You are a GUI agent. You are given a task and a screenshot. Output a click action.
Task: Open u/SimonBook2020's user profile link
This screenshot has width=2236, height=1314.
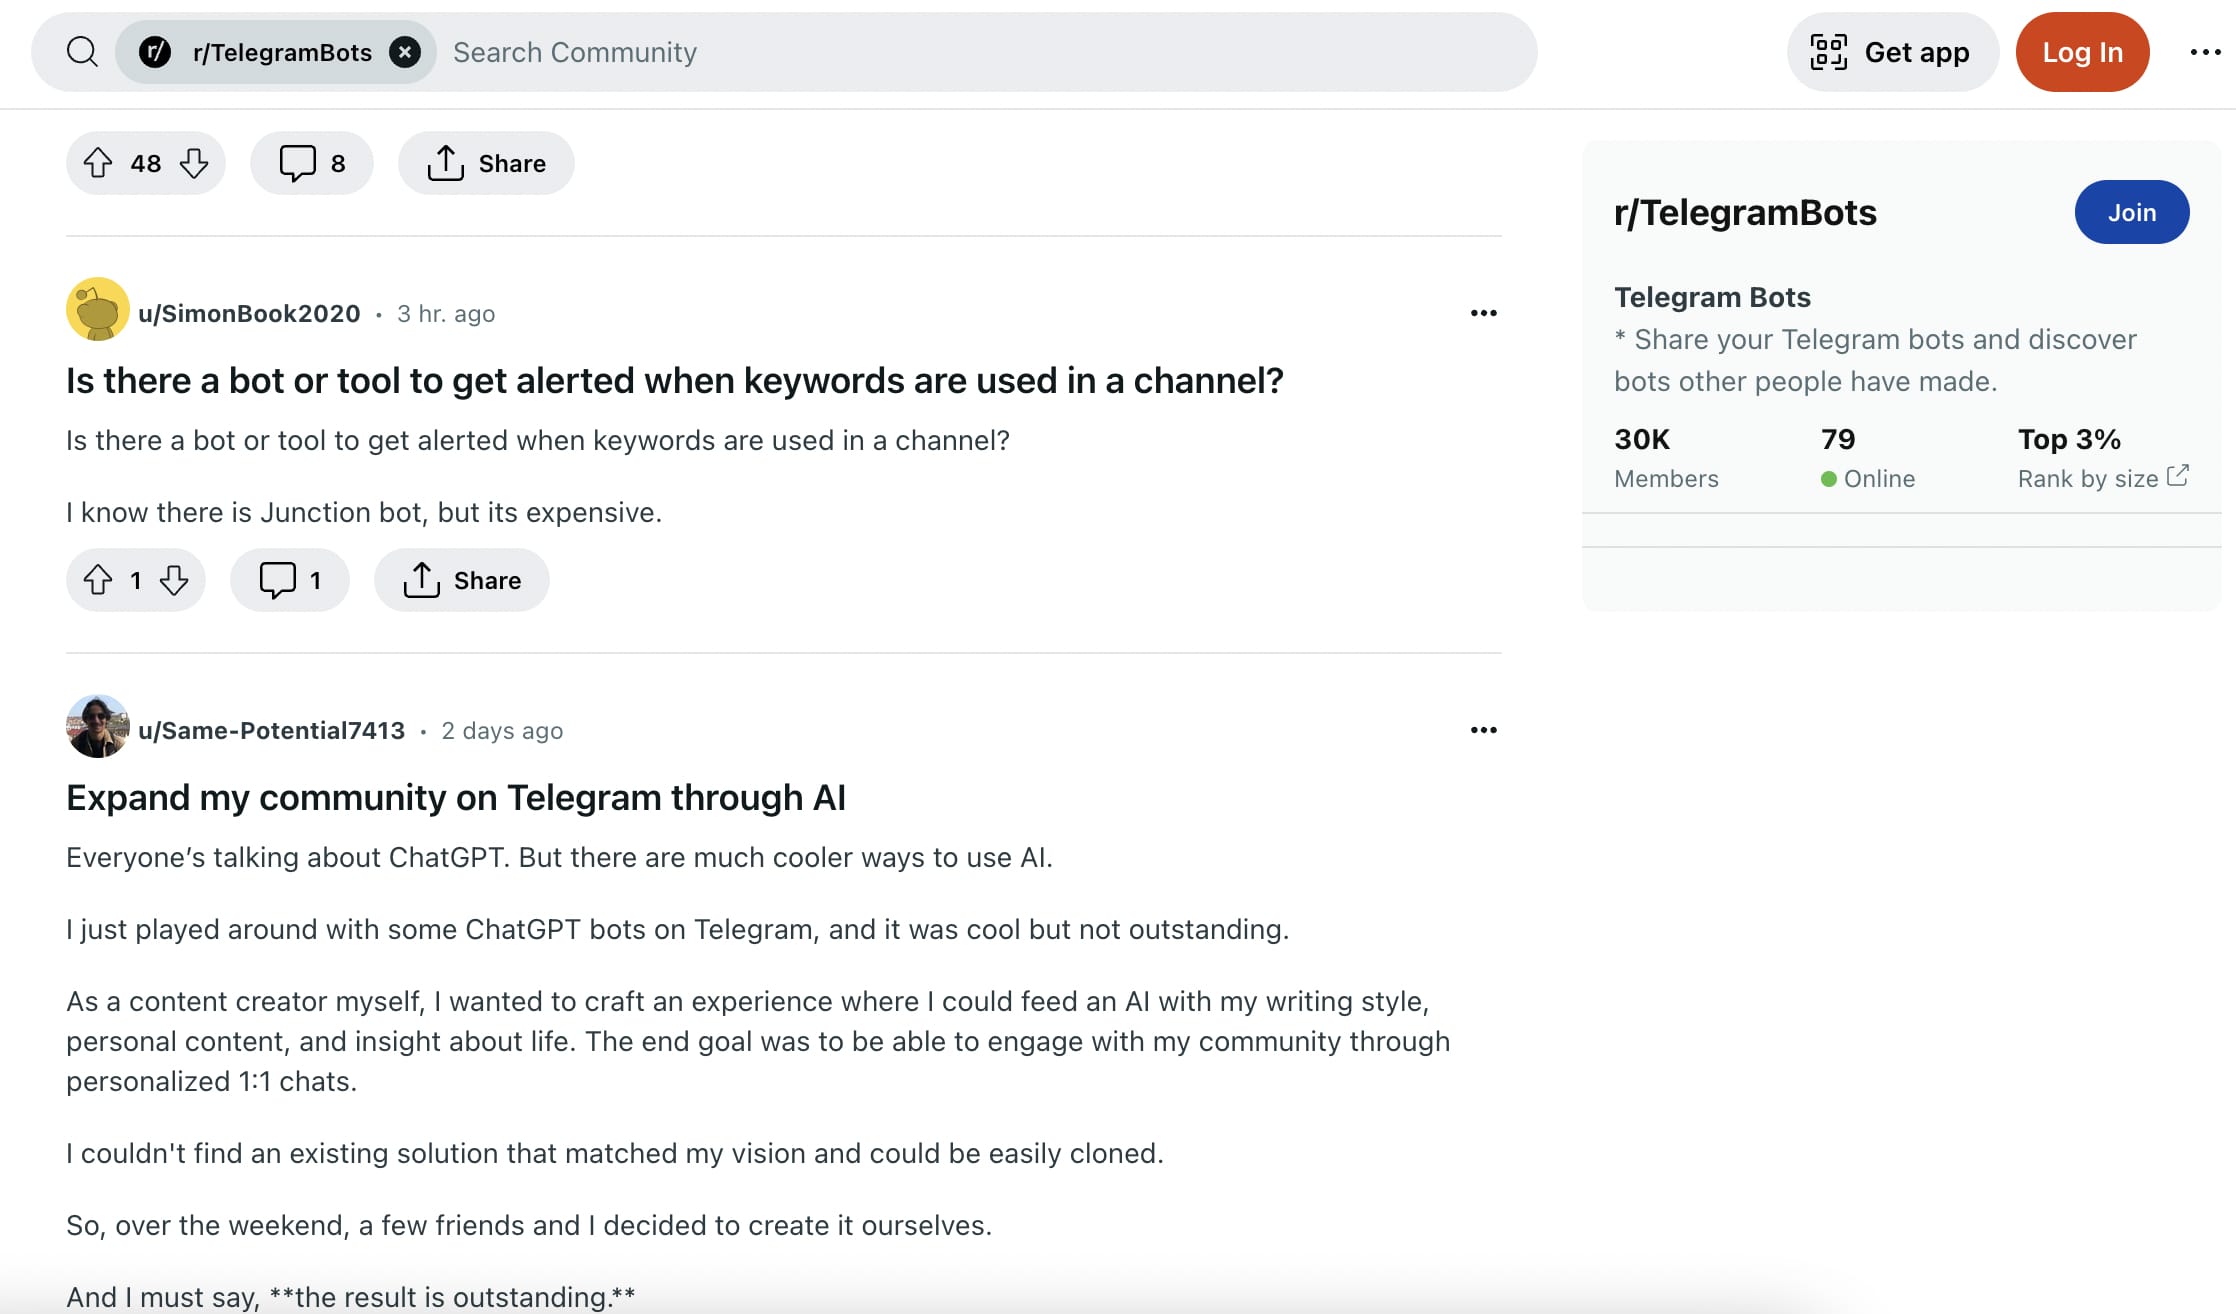249,314
